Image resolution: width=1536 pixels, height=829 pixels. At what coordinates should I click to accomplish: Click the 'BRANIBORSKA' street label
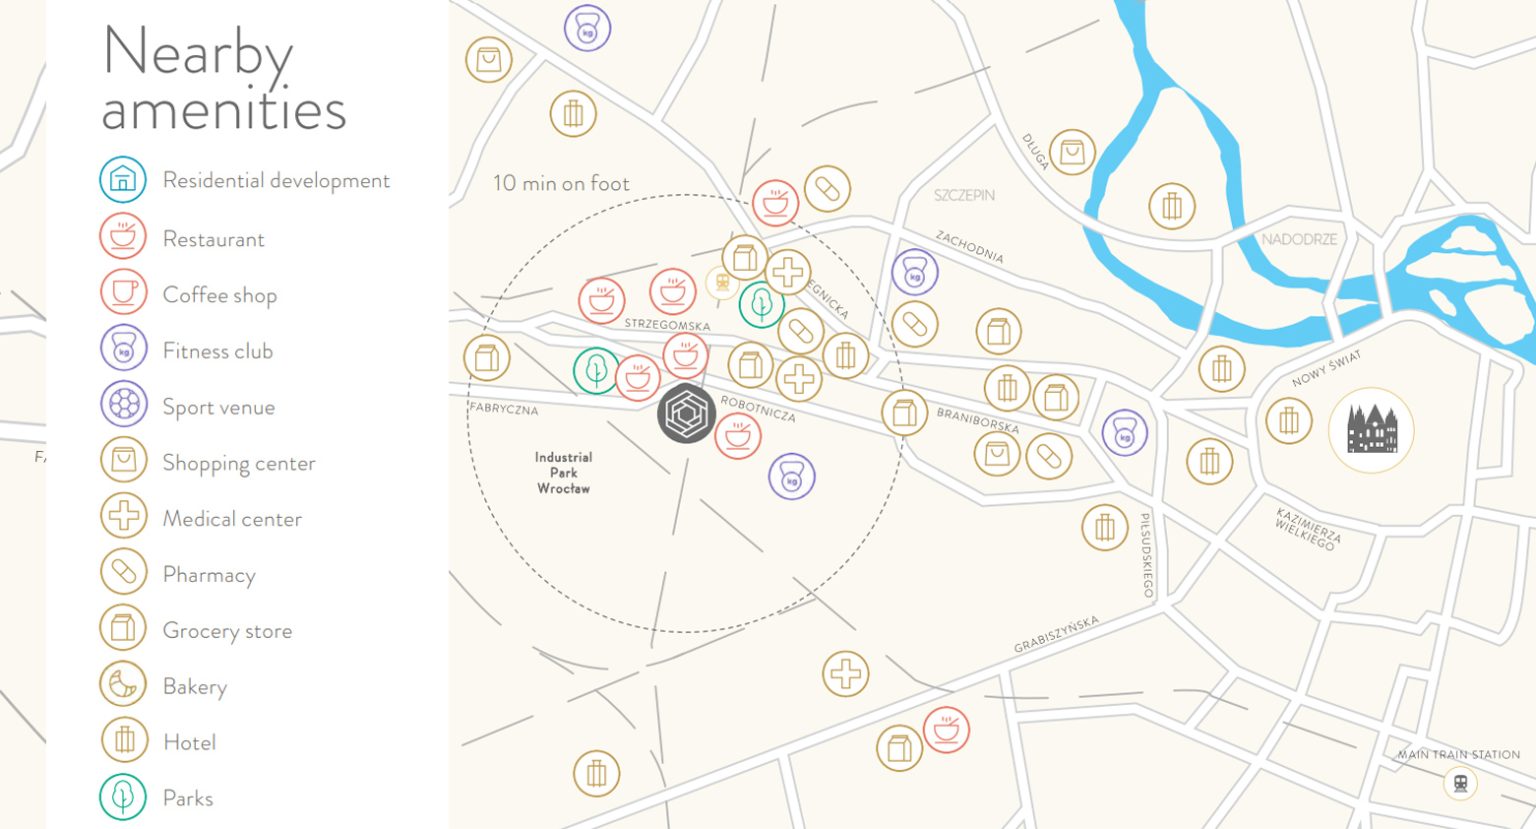(x=978, y=420)
